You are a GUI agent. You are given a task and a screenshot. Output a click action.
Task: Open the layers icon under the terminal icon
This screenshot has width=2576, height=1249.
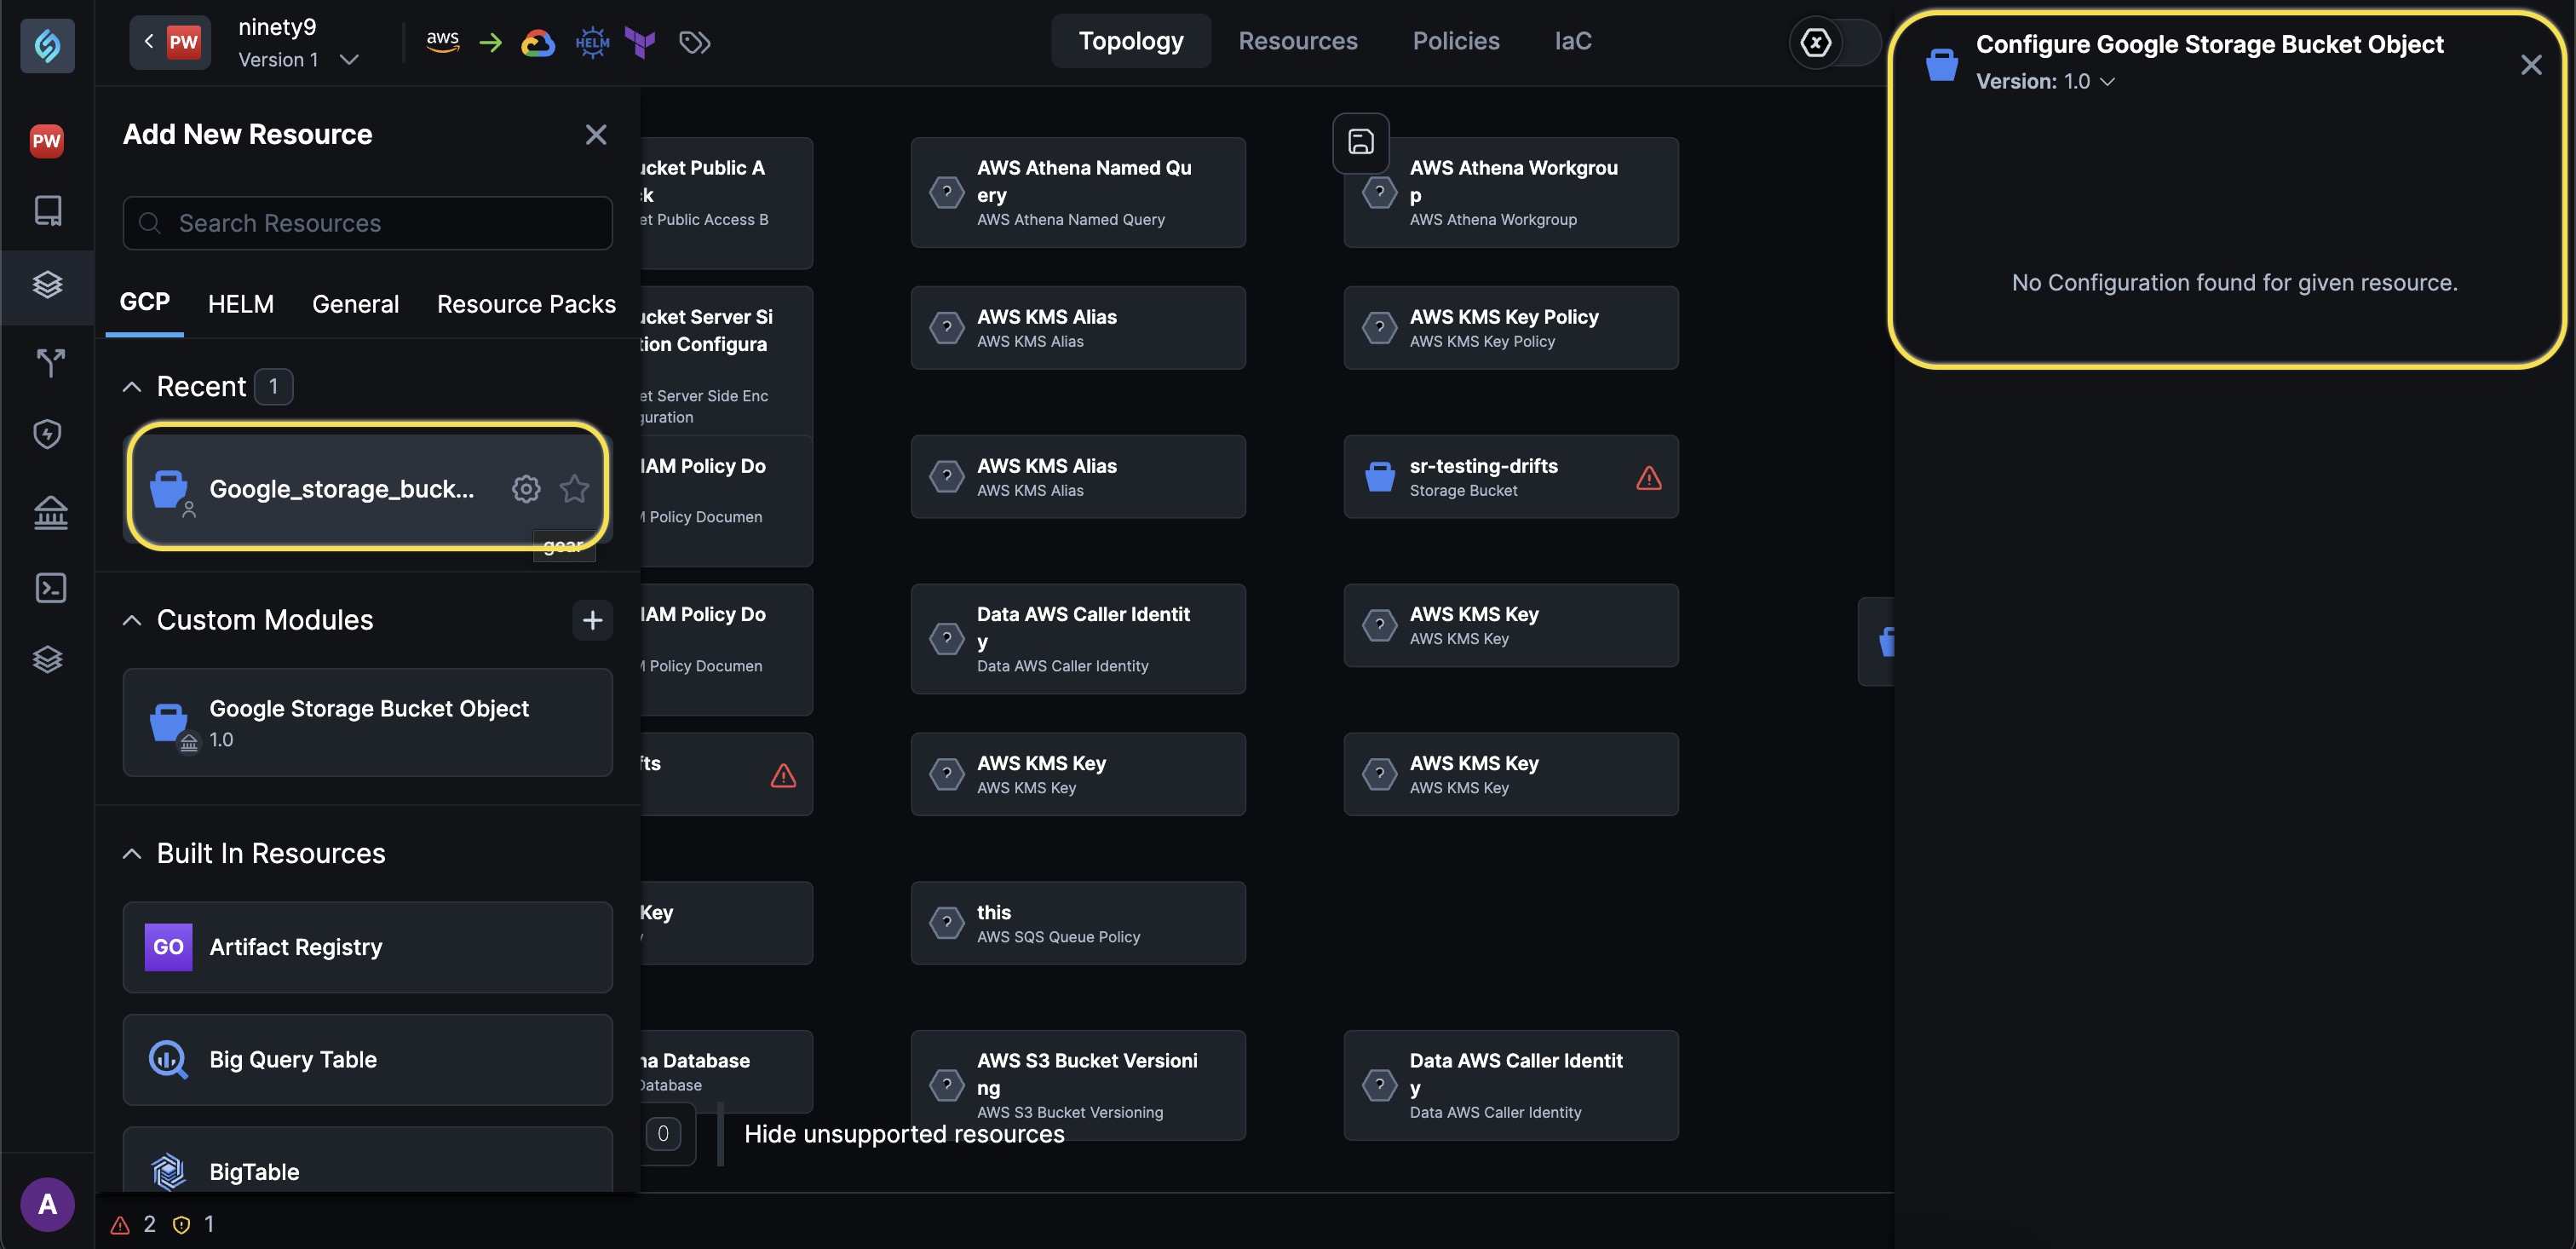48,659
